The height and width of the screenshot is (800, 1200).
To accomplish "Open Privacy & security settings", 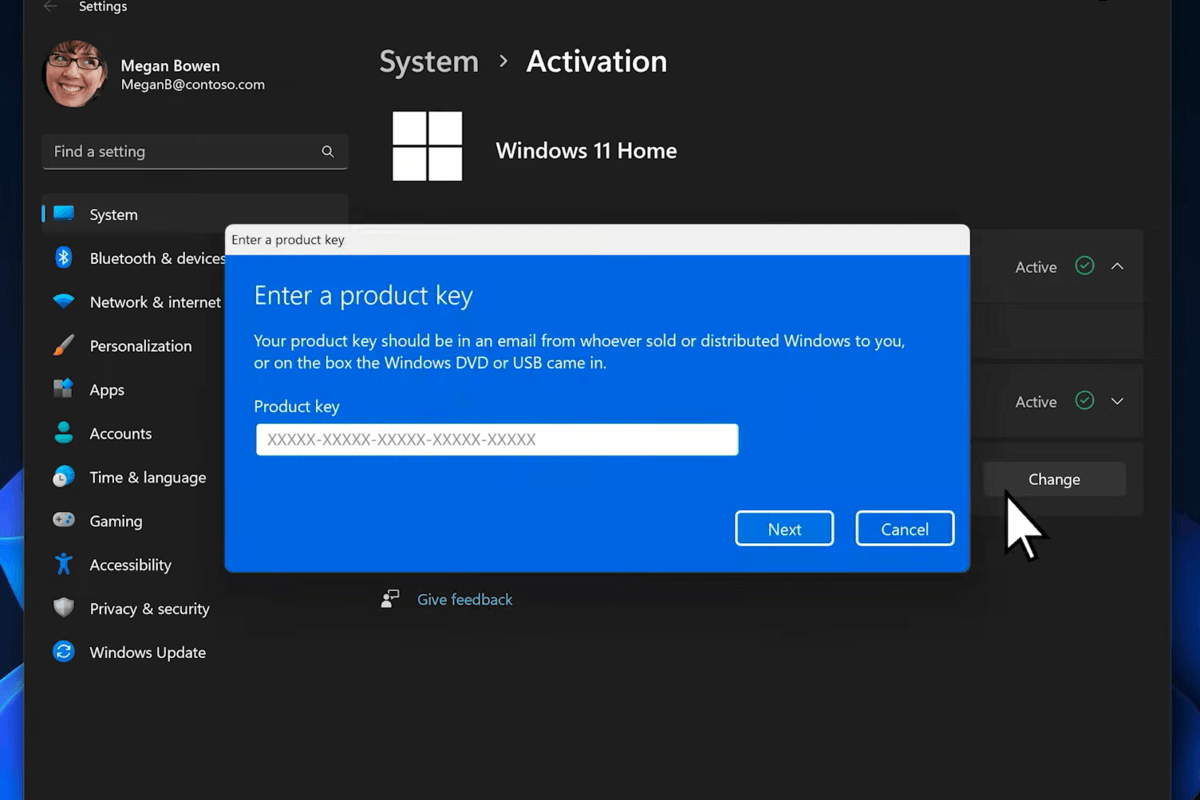I will [62, 608].
